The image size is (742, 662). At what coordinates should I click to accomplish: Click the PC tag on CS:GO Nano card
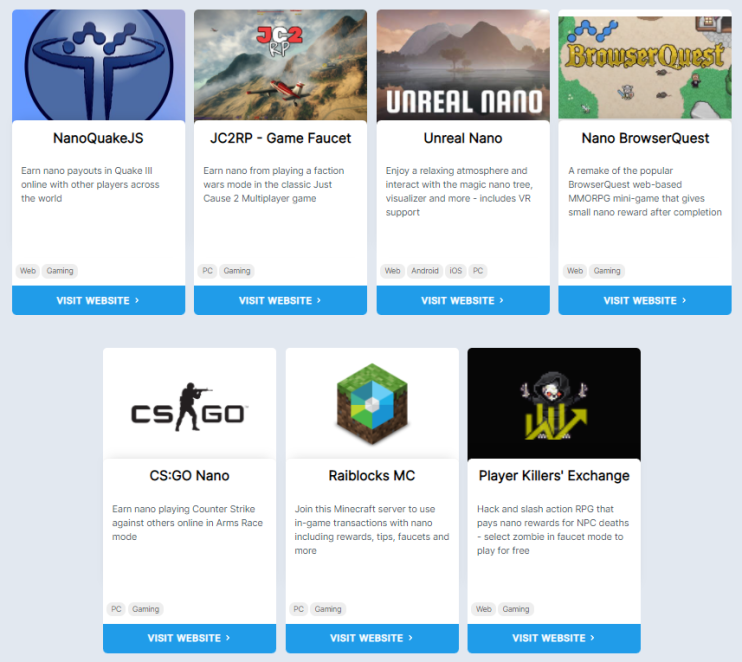click(116, 609)
